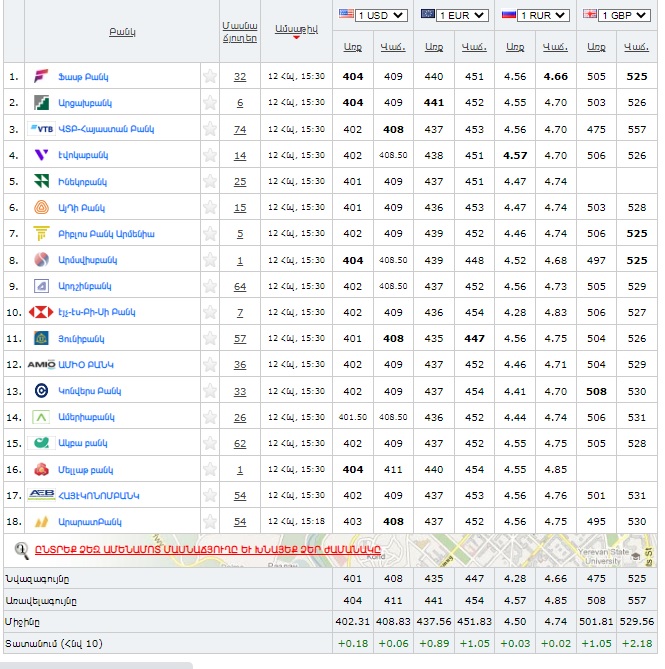Click the Evocabank purple V logo
This screenshot has height=669, width=665.
pos(41,155)
